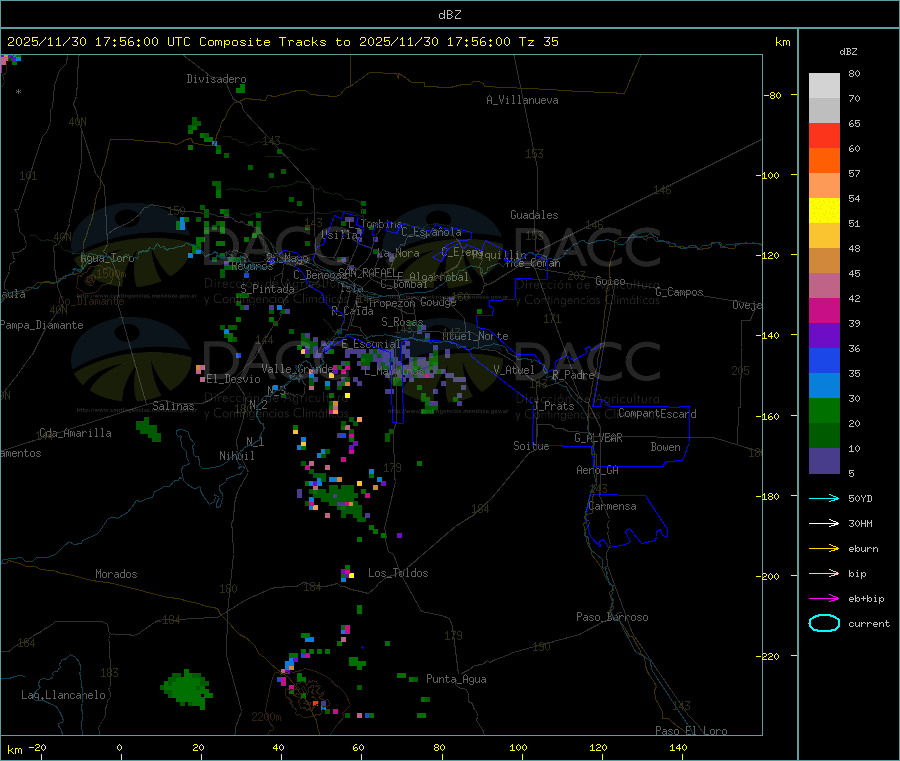Click the 100 km horizontal axis tick label
900x761 pixels.
pyautogui.click(x=518, y=747)
